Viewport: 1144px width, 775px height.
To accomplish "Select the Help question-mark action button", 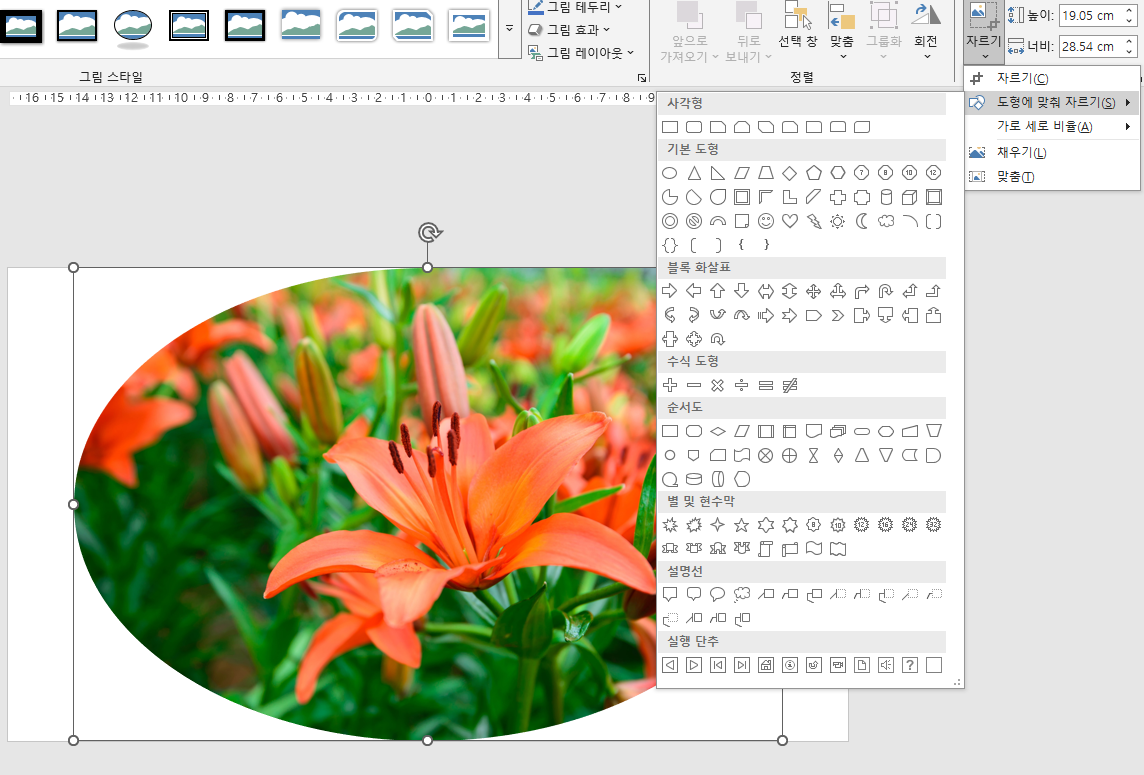I will click(910, 665).
